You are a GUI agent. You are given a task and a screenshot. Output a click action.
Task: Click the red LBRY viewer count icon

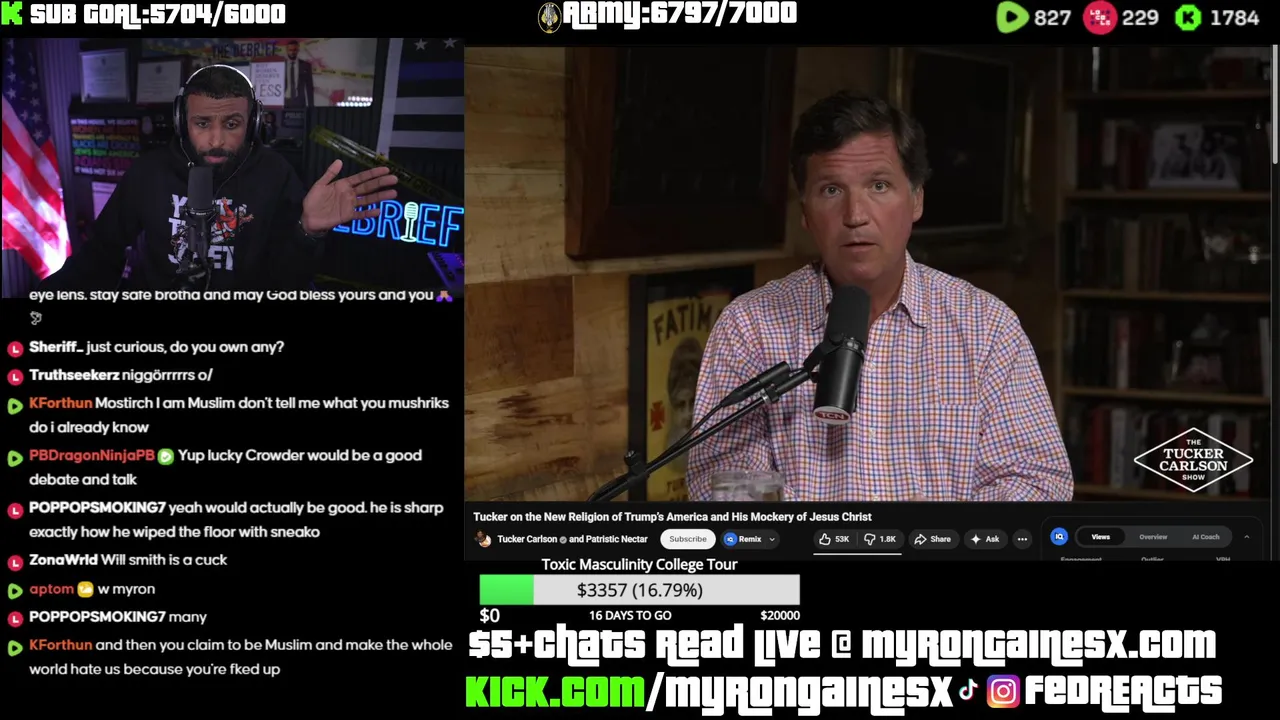point(1100,17)
